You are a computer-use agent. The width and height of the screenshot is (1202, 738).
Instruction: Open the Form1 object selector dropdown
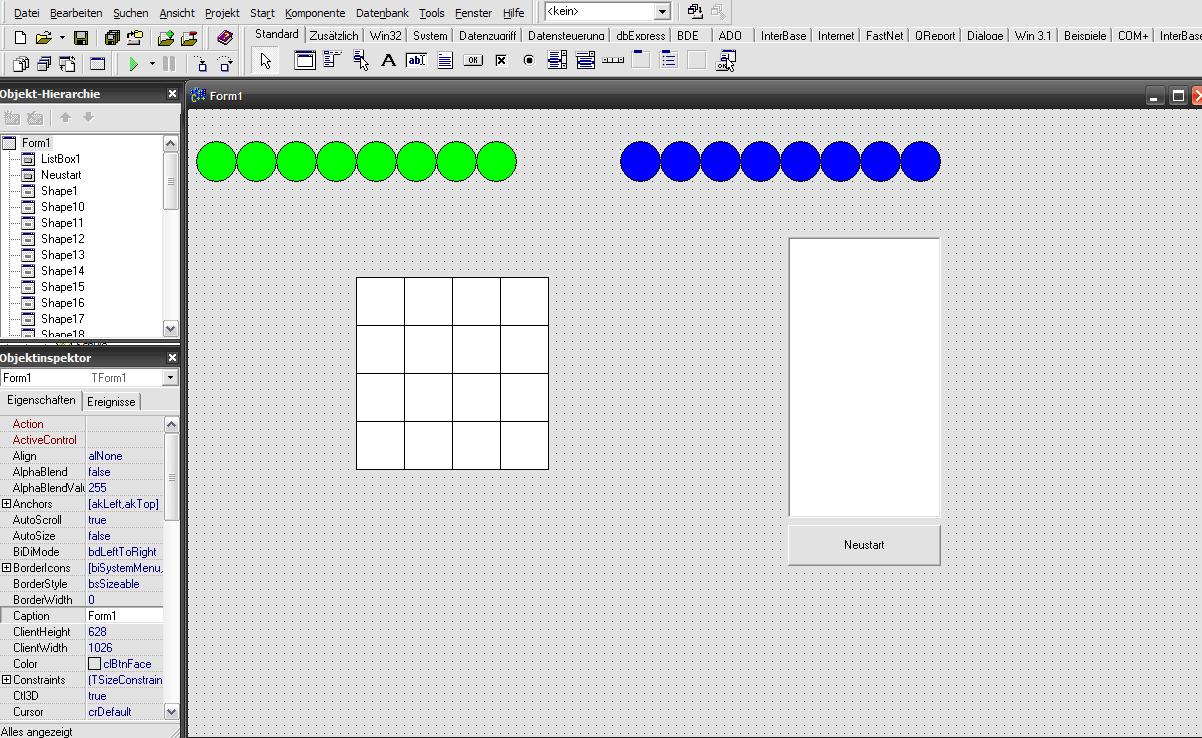click(170, 378)
